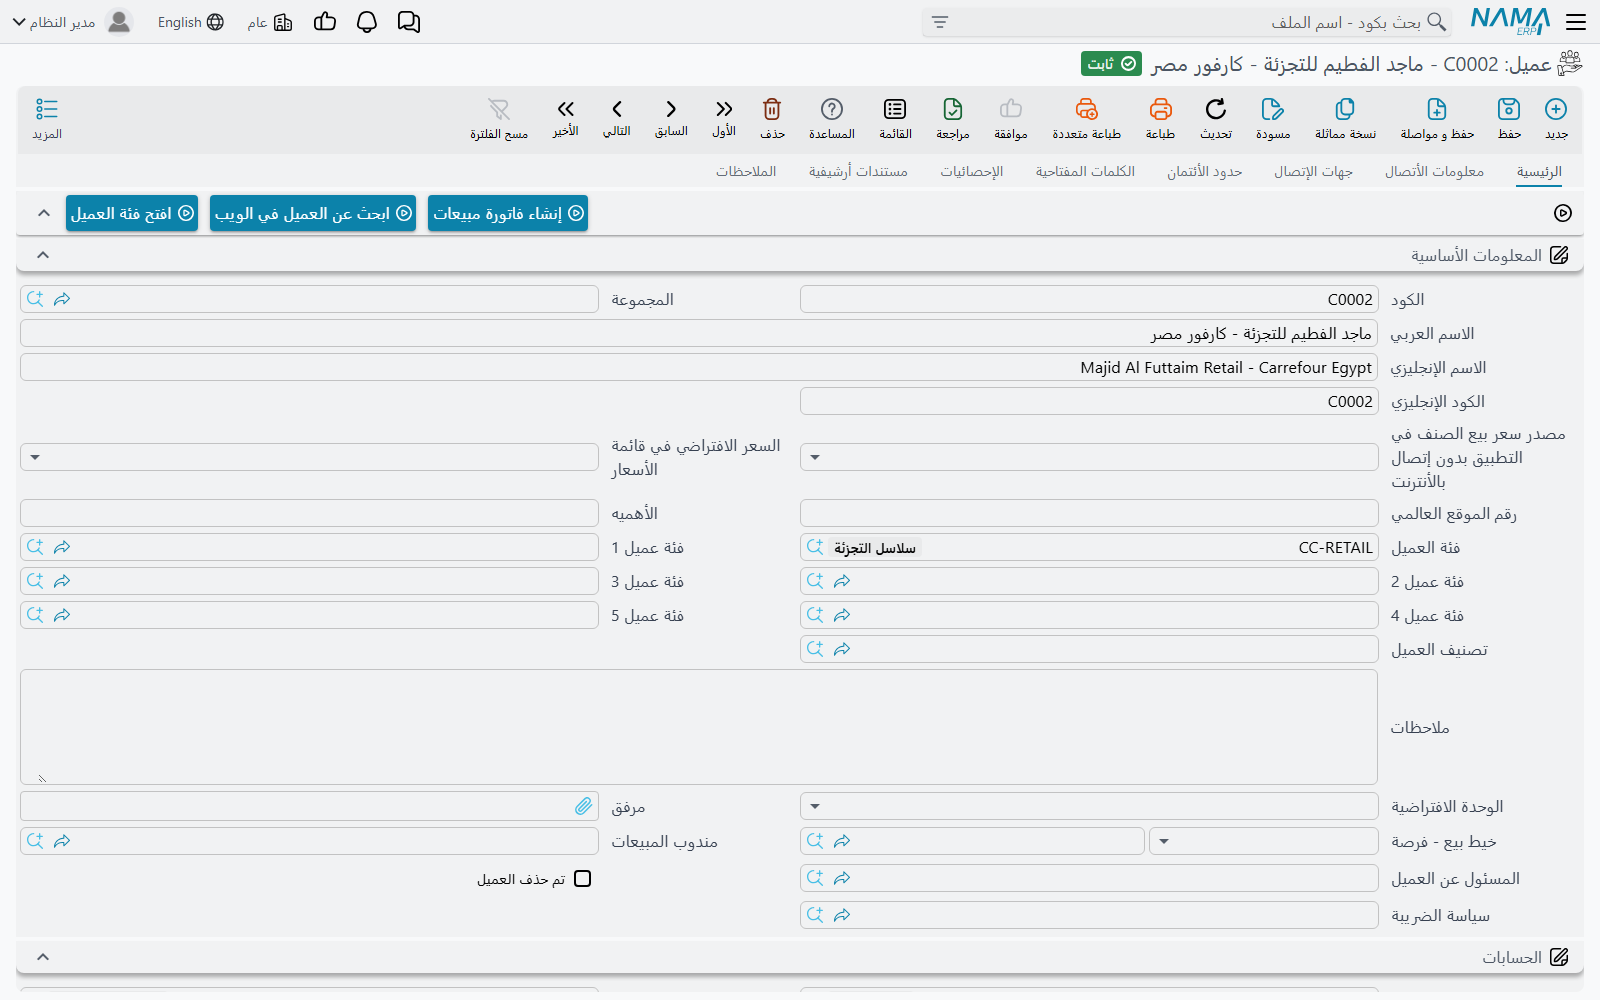The width and height of the screenshot is (1600, 1000).
Task: Open the مصدر سعر بيع الصنف dropdown
Action: pos(815,457)
